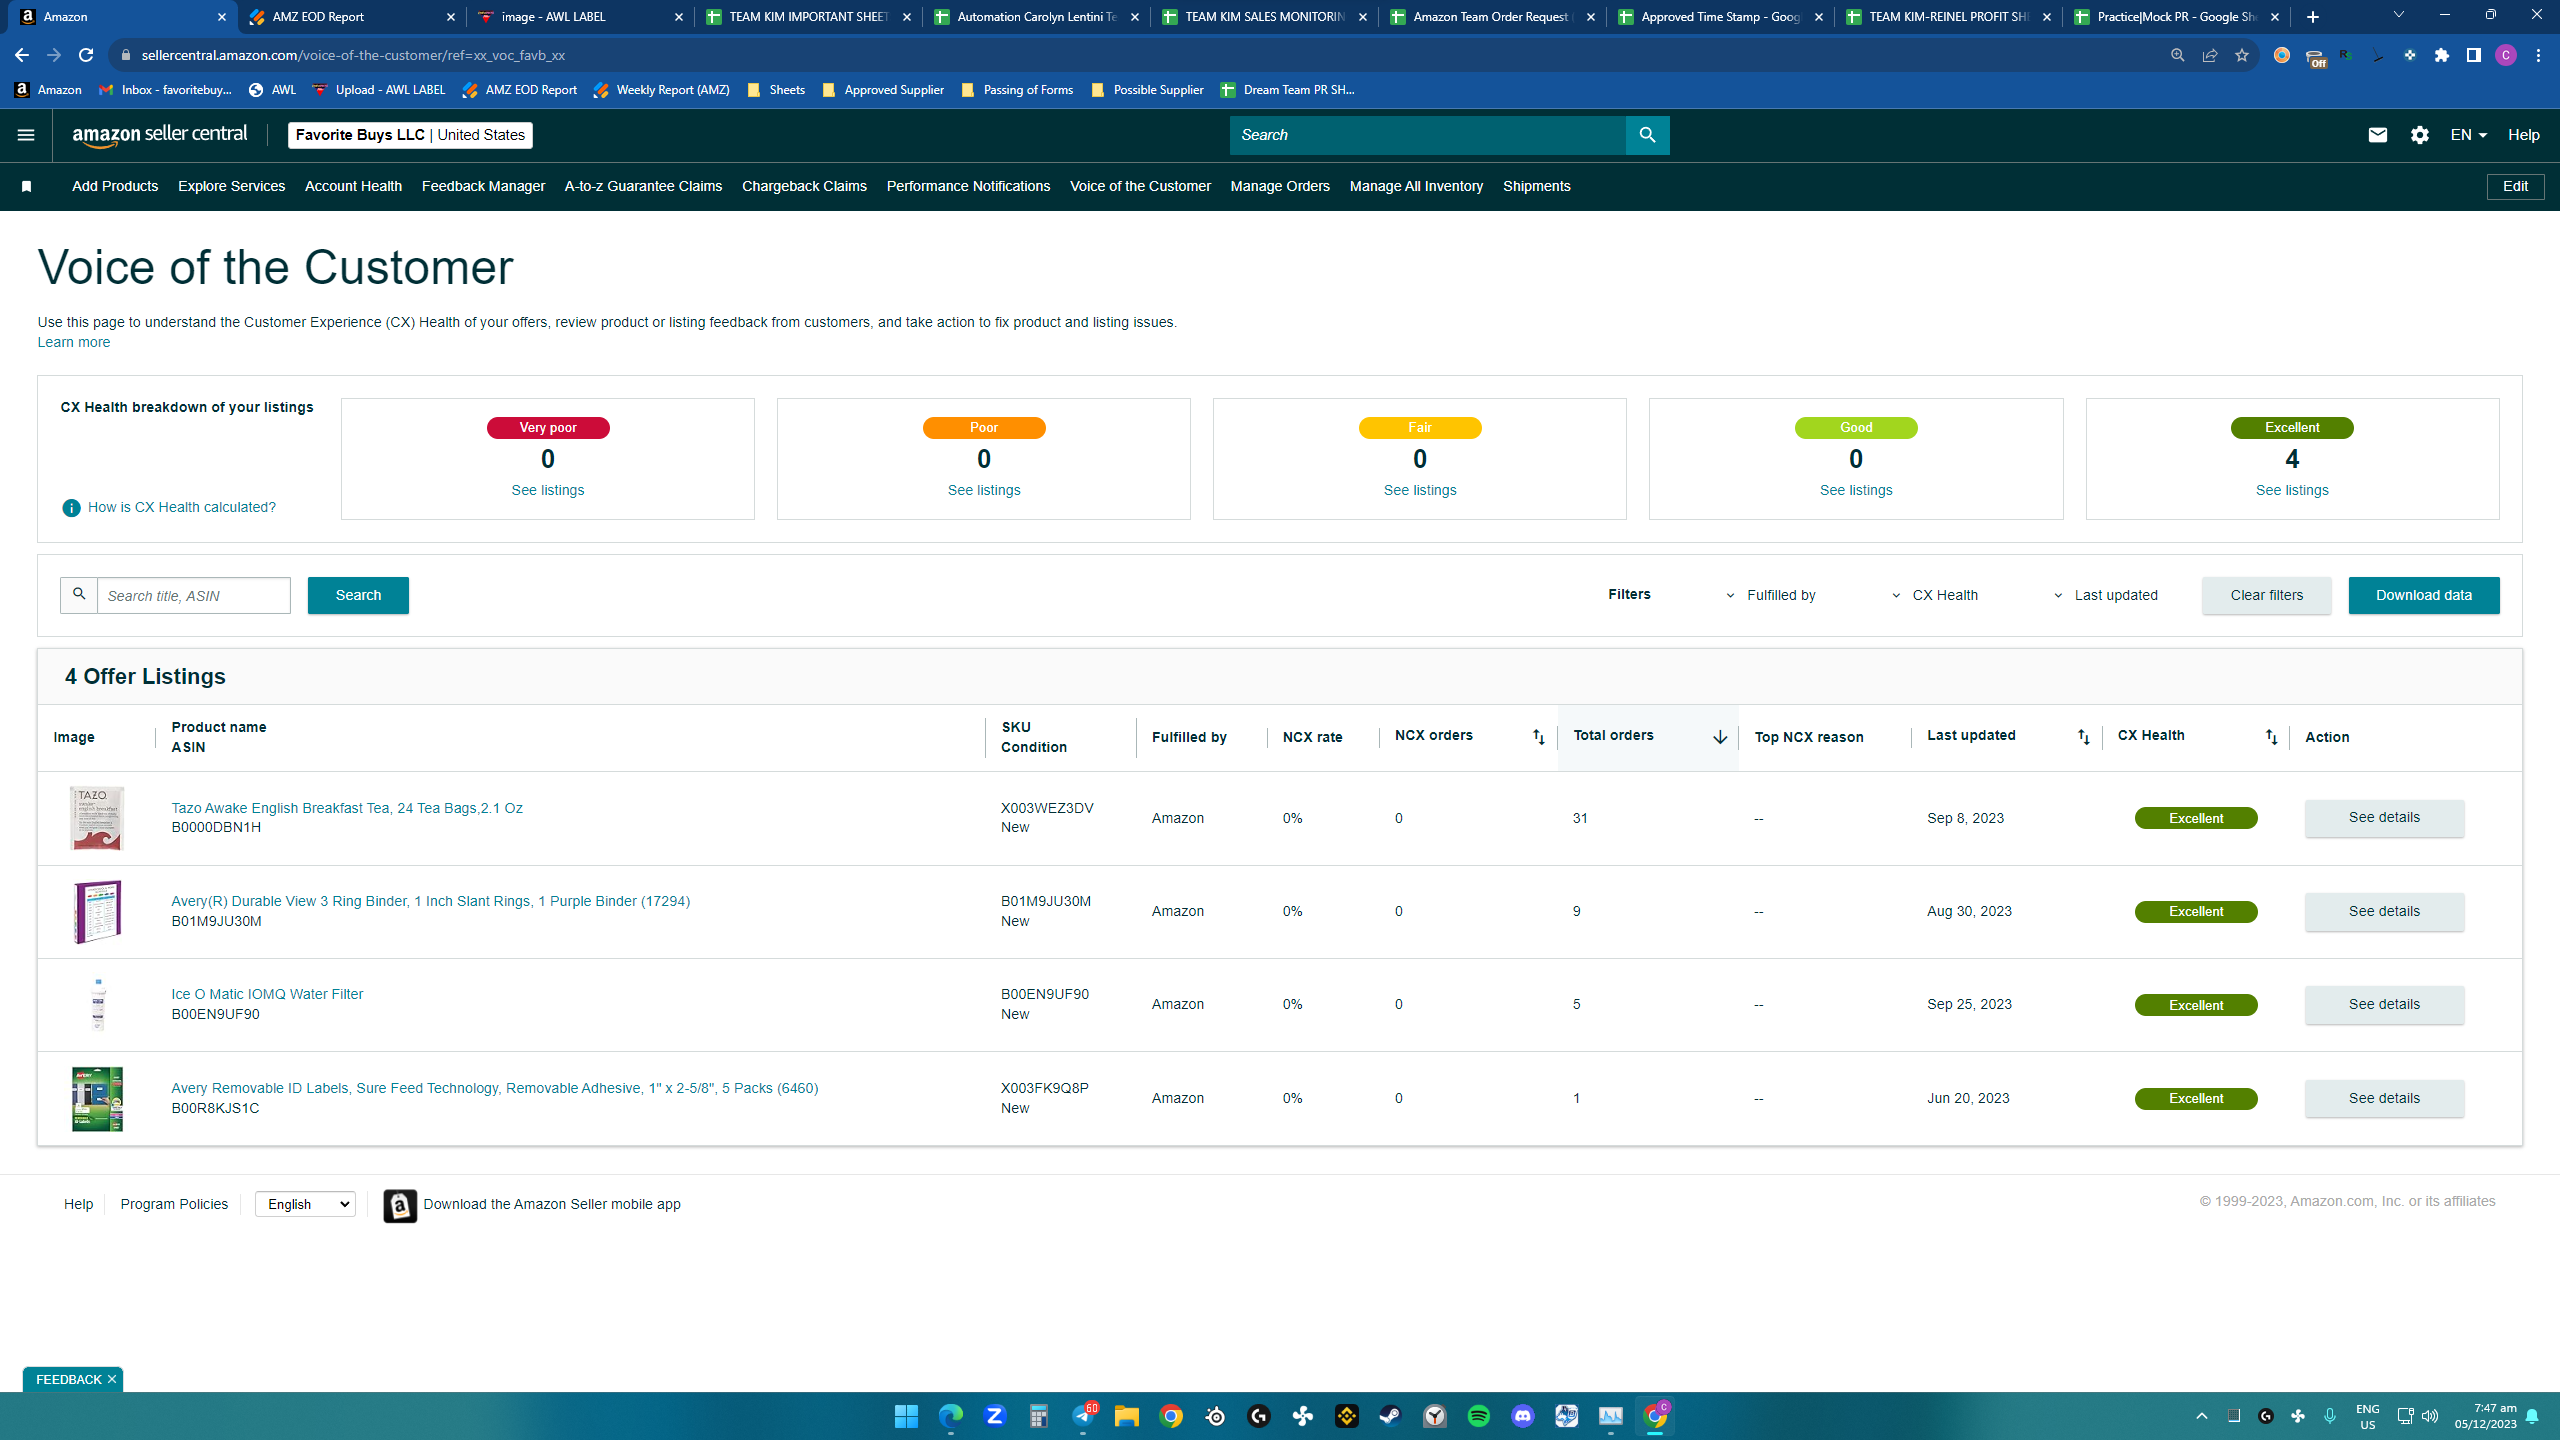Open the AWL bookmark
This screenshot has height=1440, width=2560.
click(x=272, y=90)
